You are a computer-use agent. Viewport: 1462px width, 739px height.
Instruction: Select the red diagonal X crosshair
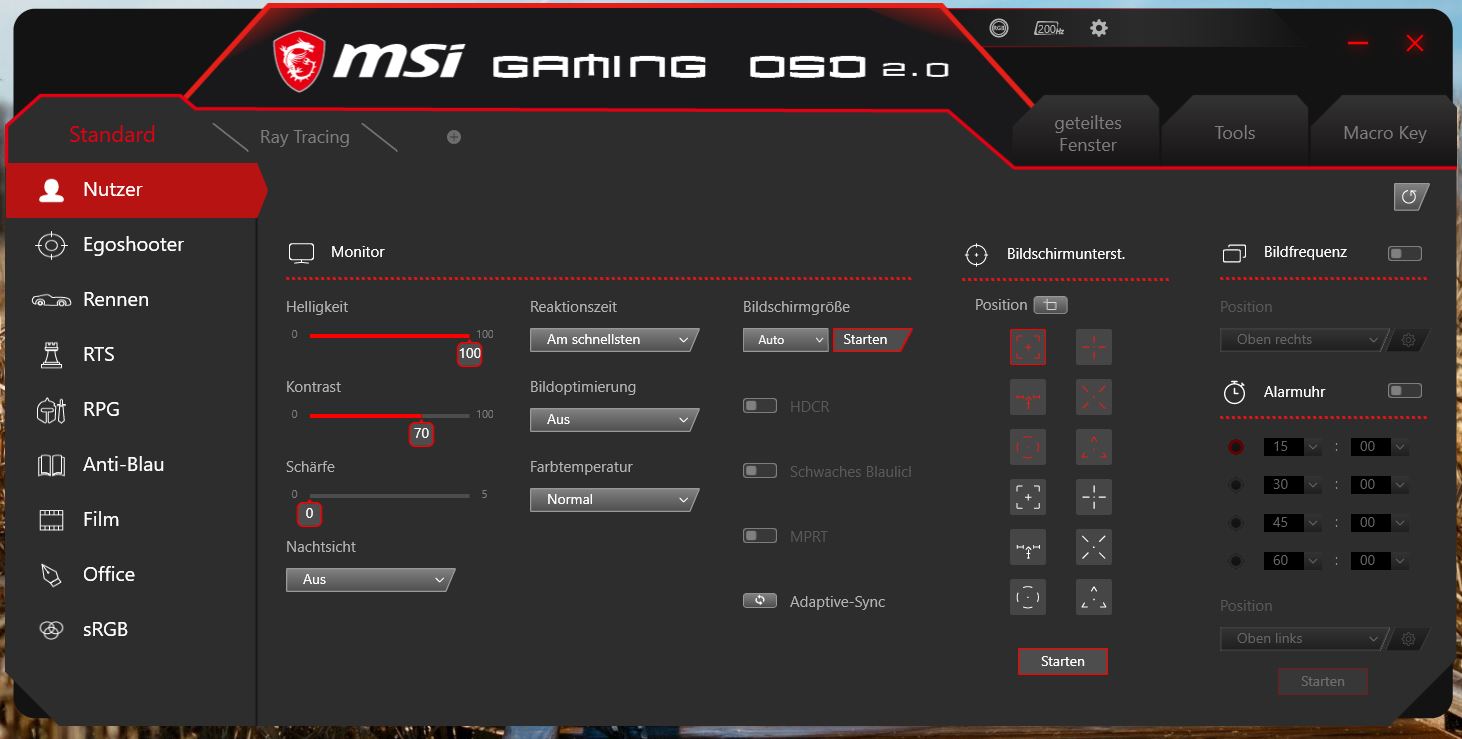click(1094, 397)
